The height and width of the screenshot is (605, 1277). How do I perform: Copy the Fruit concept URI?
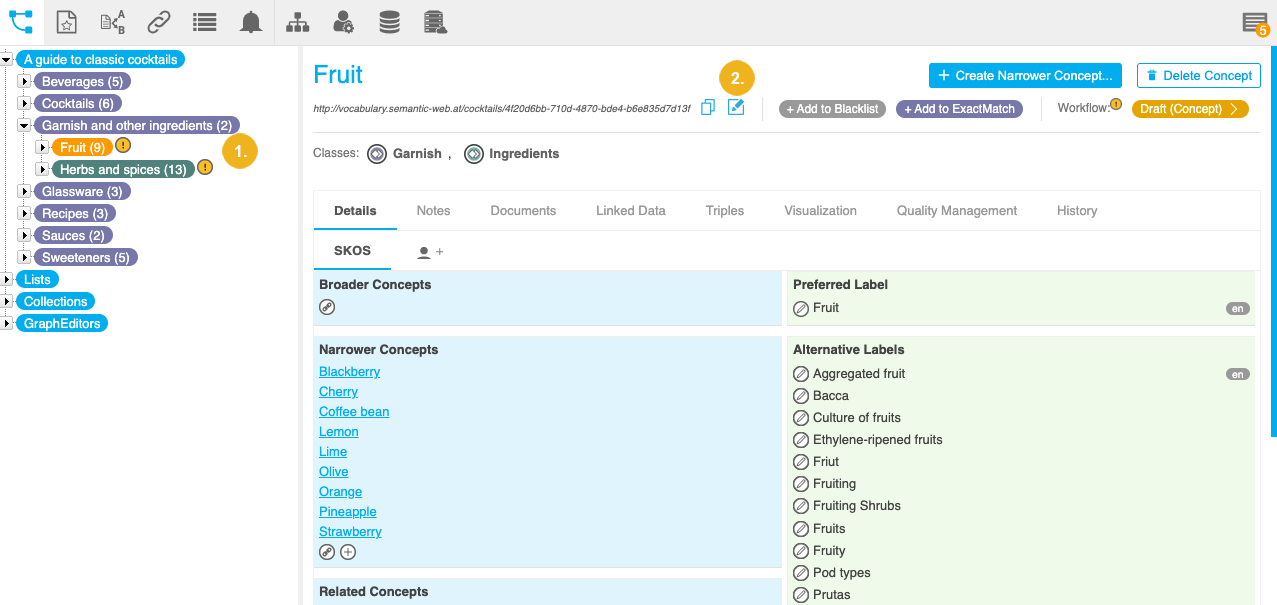coord(708,108)
